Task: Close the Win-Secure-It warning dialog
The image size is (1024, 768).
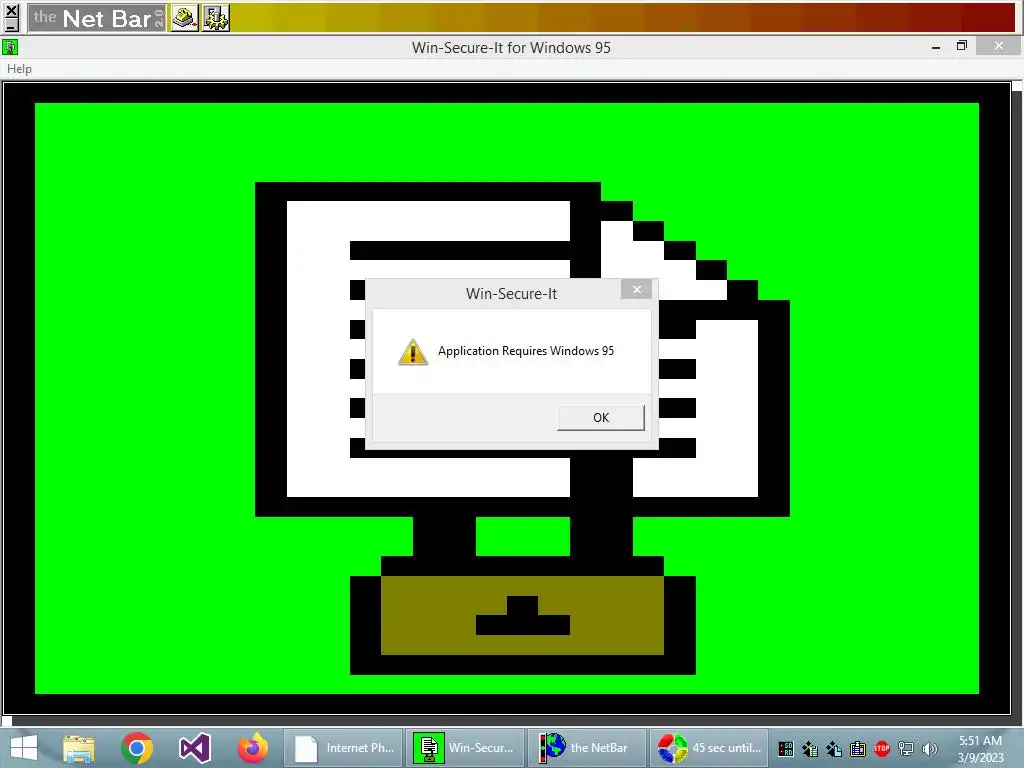Action: coord(636,289)
